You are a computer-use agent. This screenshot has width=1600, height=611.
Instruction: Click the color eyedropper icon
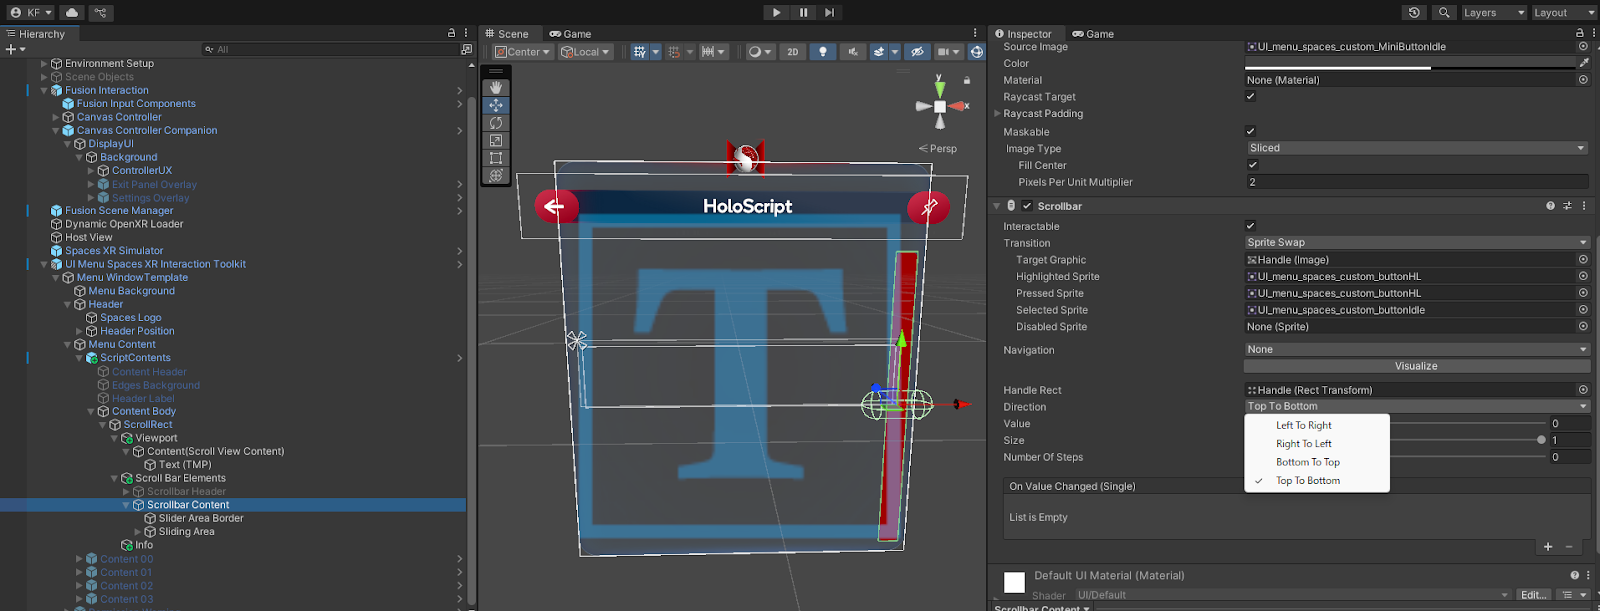click(1583, 63)
